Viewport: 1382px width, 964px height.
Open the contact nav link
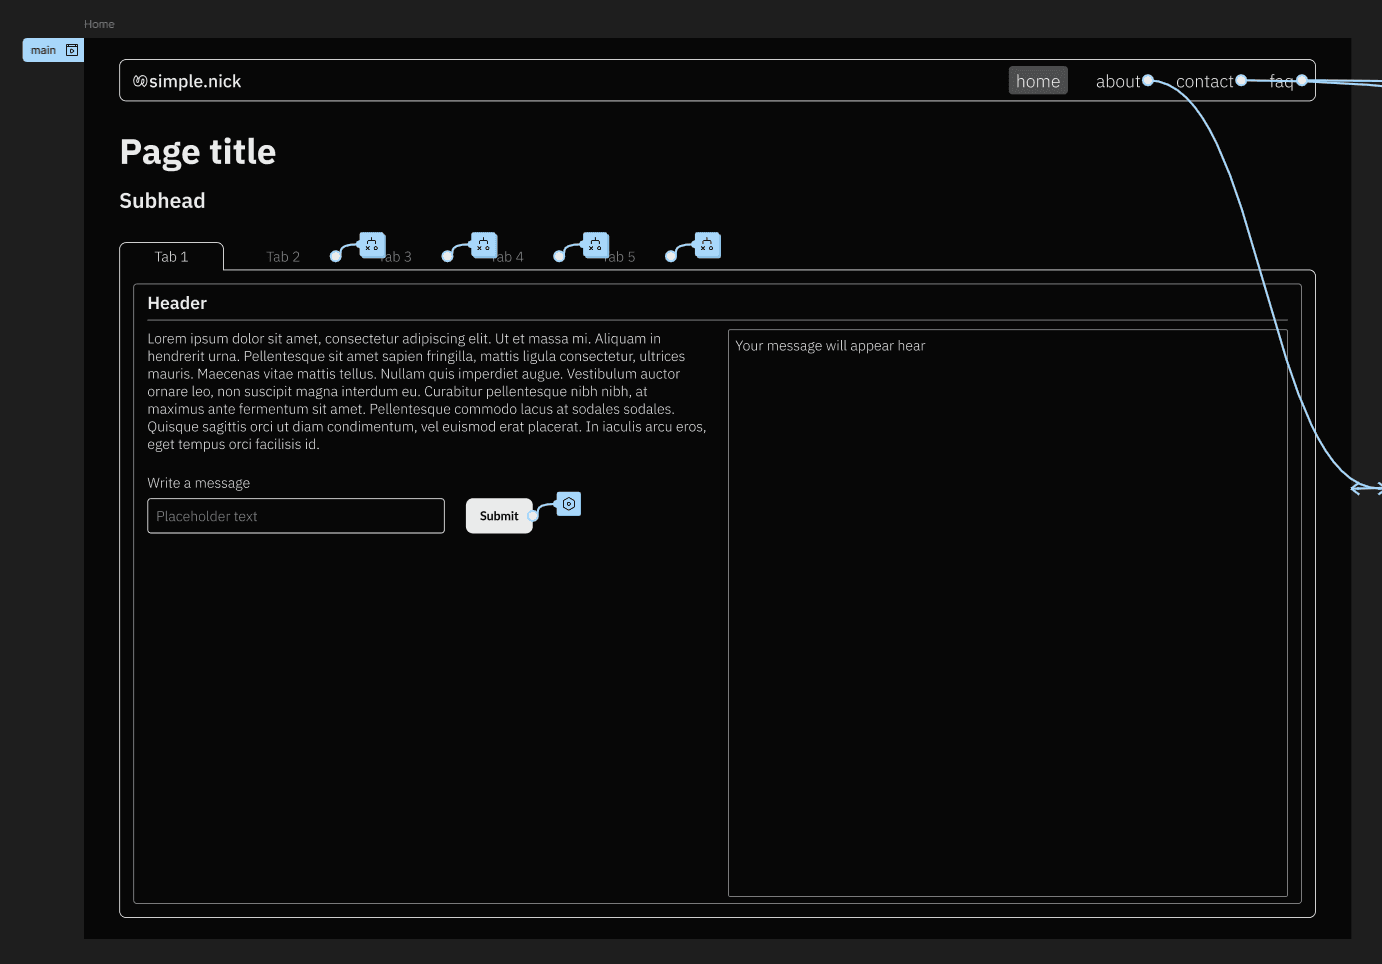point(1204,81)
